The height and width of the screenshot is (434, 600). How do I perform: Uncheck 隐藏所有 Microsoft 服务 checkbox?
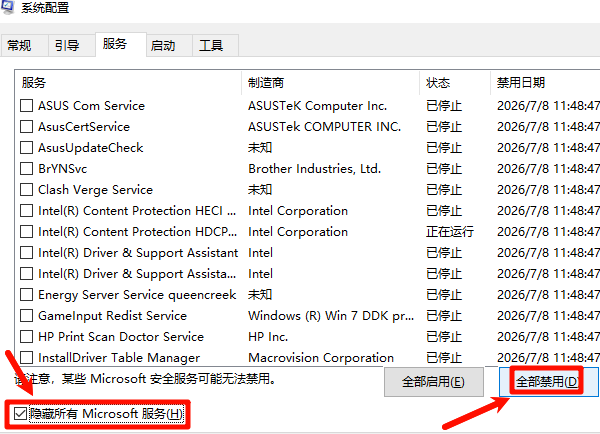(x=20, y=414)
